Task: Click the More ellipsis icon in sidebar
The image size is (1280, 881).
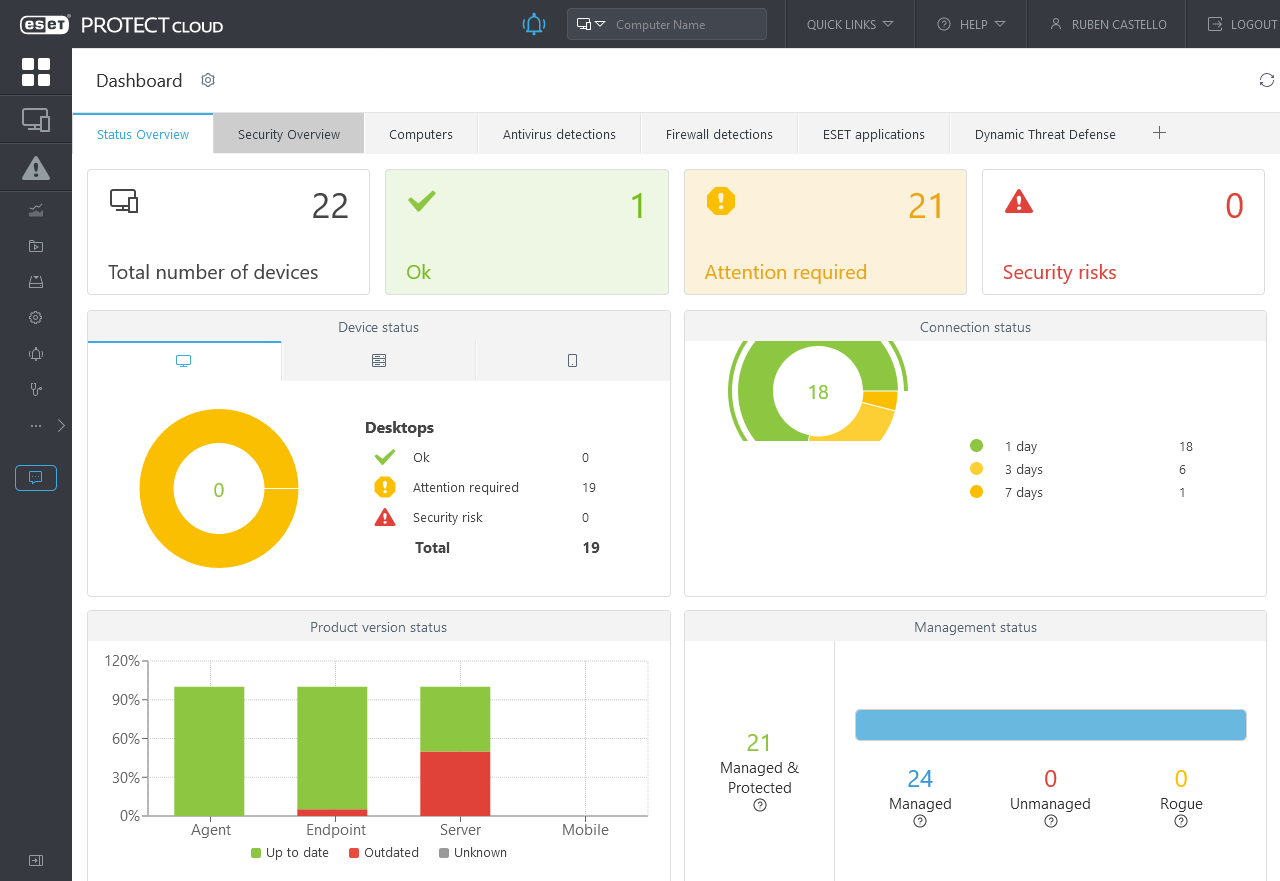Action: click(36, 426)
